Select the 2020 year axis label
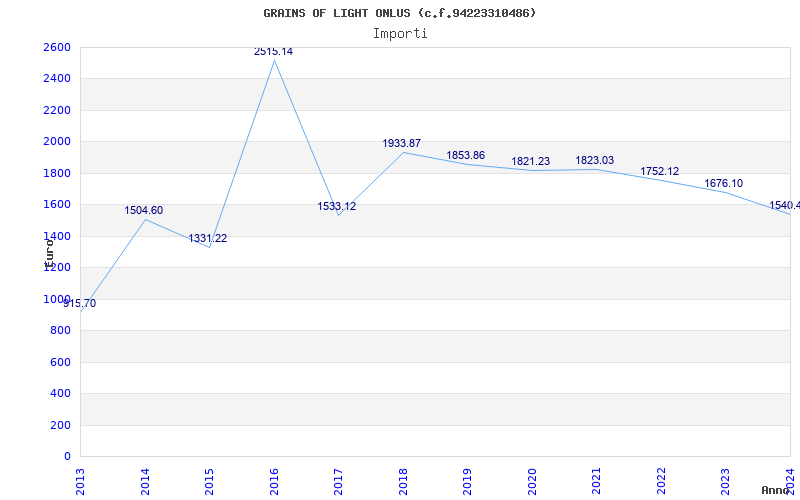Screen dimensions: 800x500 pyautogui.click(x=532, y=478)
